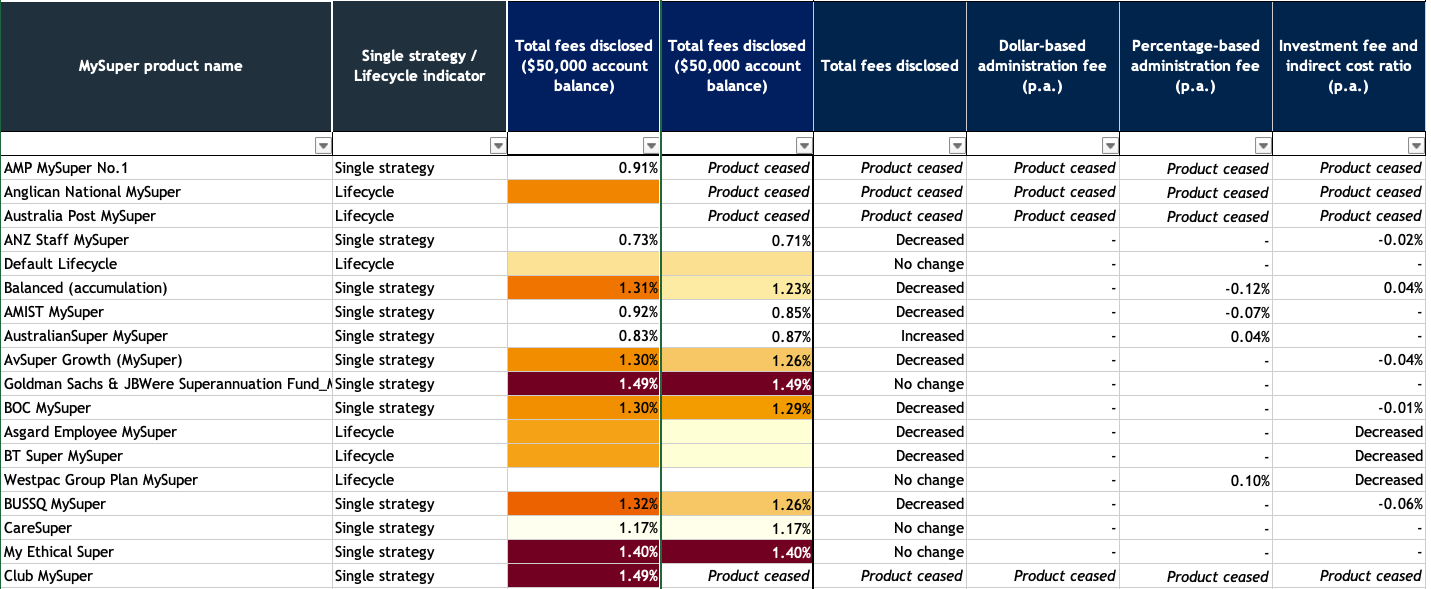Click the Lifecycle cell for Default Lifecycle row
Screen dimensions: 1431x589
420,264
